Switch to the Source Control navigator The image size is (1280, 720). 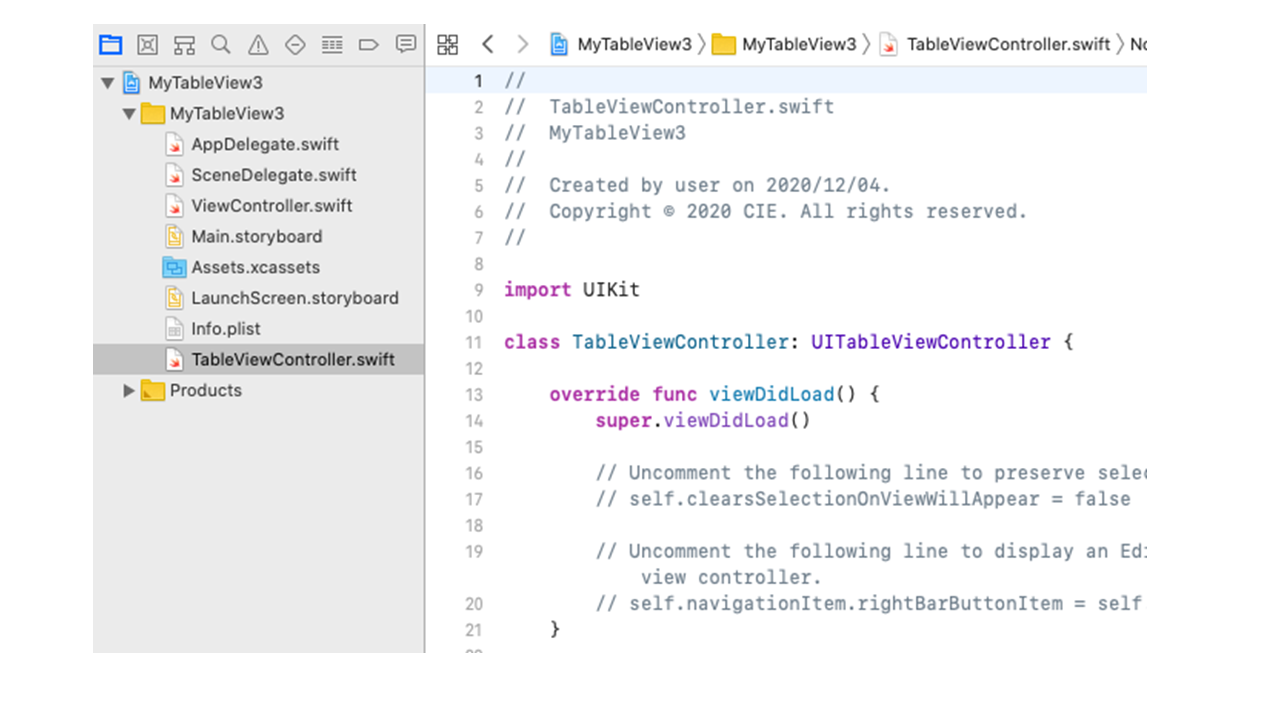(x=147, y=44)
